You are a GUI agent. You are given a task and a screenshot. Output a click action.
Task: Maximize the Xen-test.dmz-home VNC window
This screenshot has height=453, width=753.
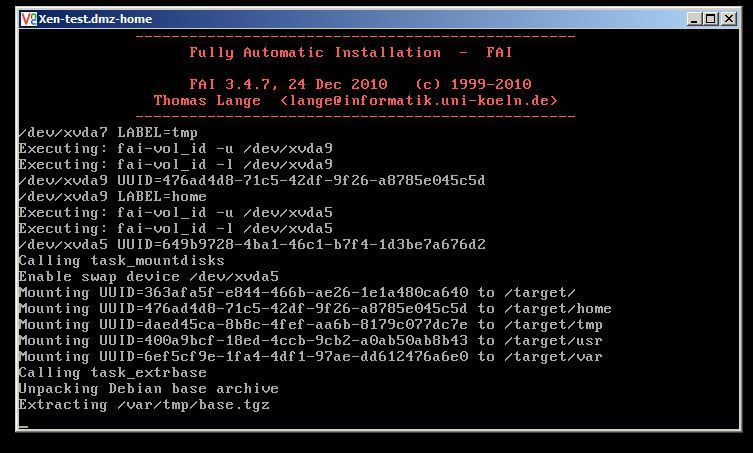coord(712,19)
